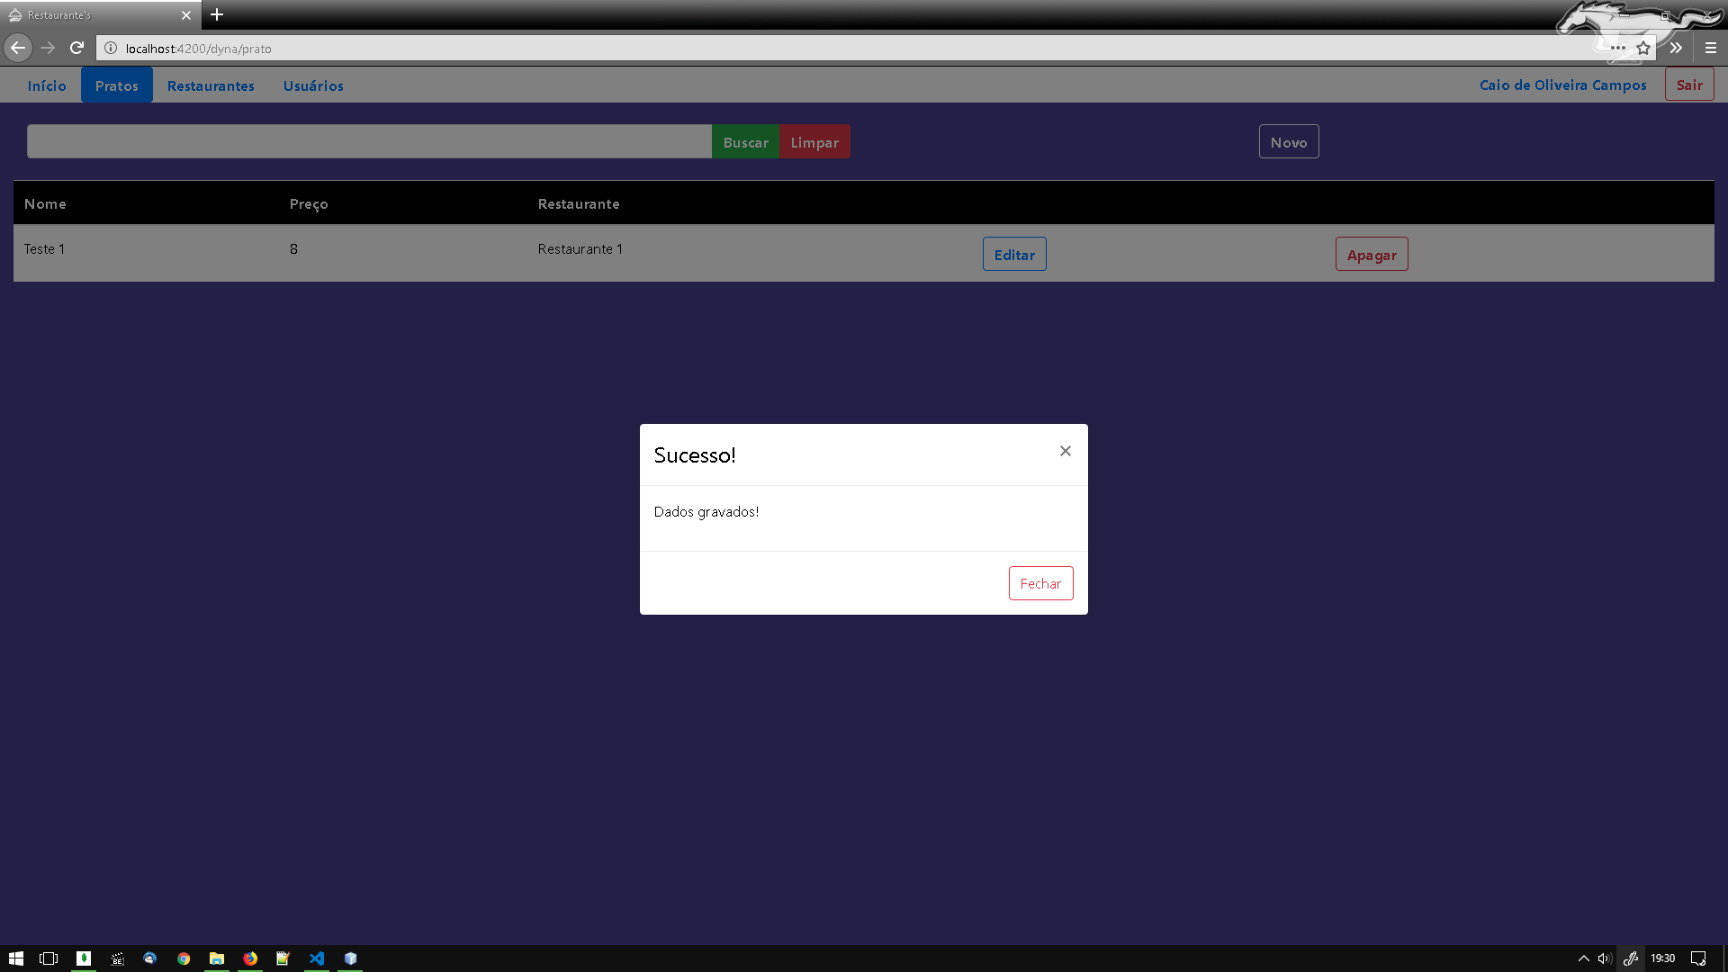
Task: Close the Restaurante's browser tab
Action: (x=186, y=15)
